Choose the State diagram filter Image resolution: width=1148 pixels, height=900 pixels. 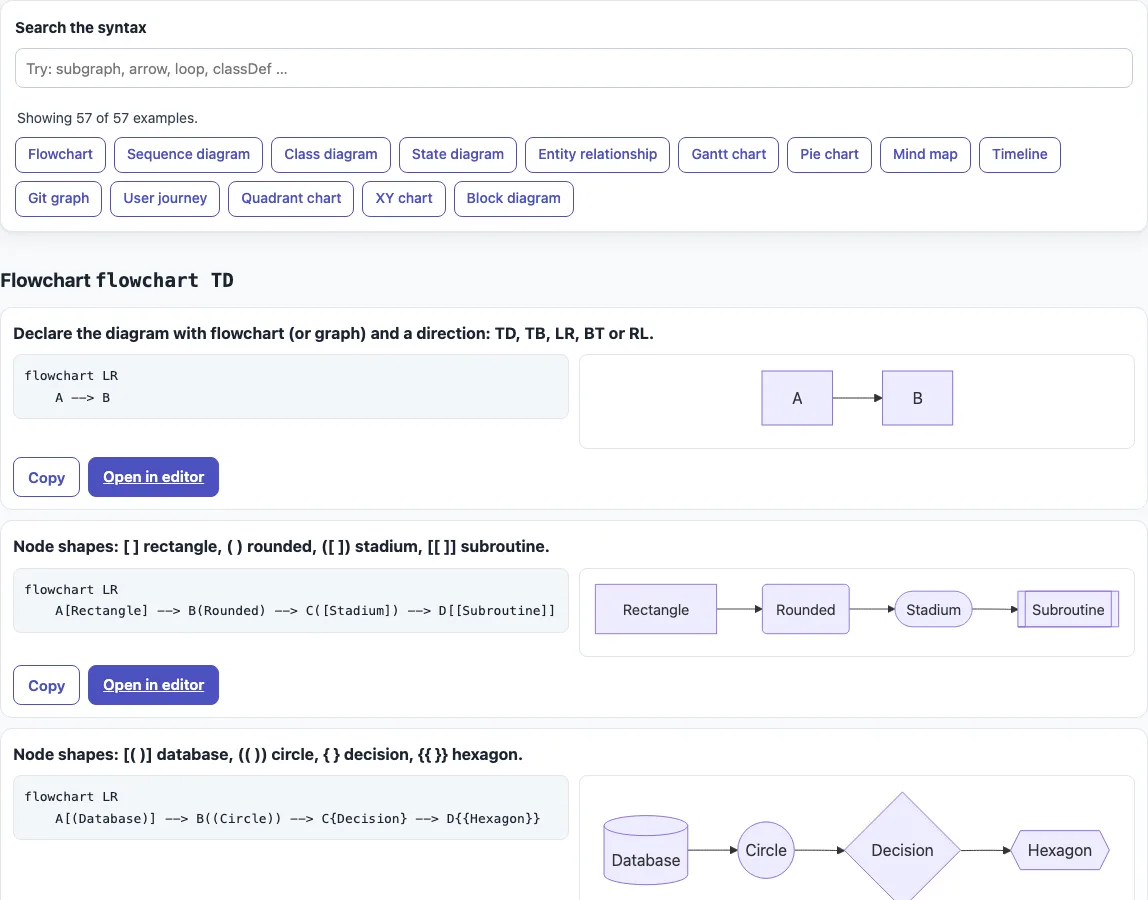[458, 155]
